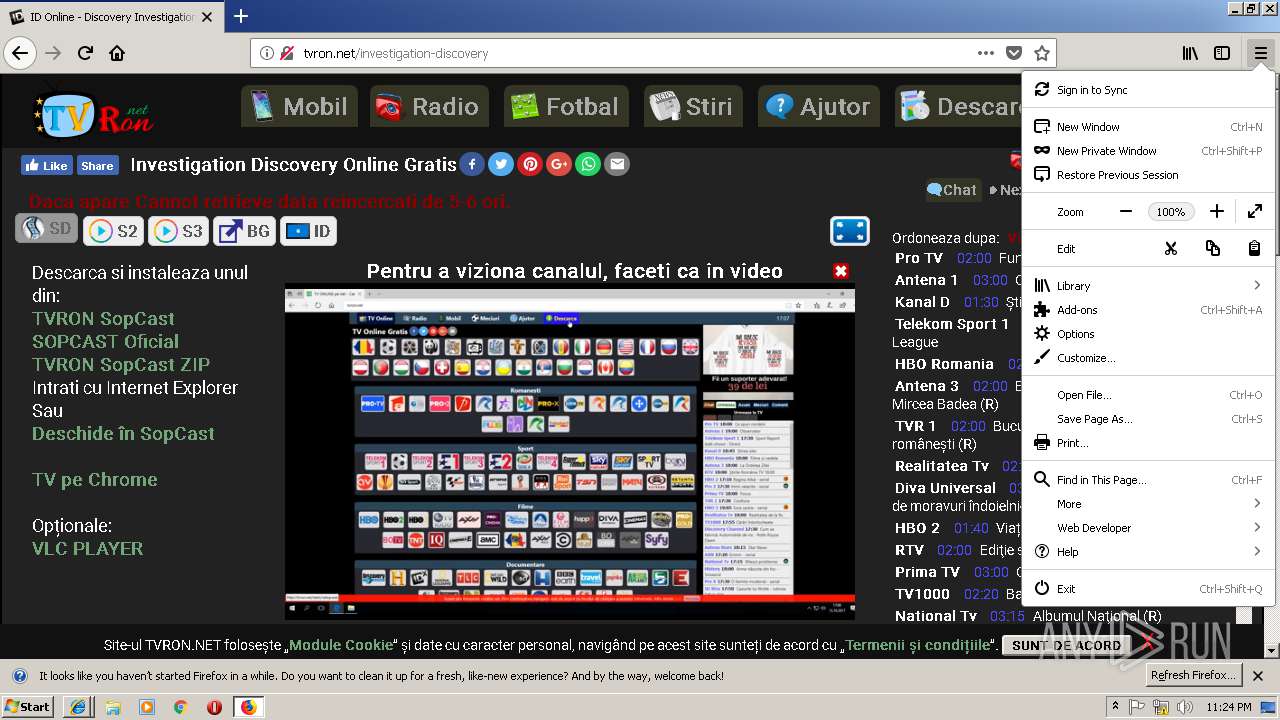Share page on Facebook round icon

472,164
